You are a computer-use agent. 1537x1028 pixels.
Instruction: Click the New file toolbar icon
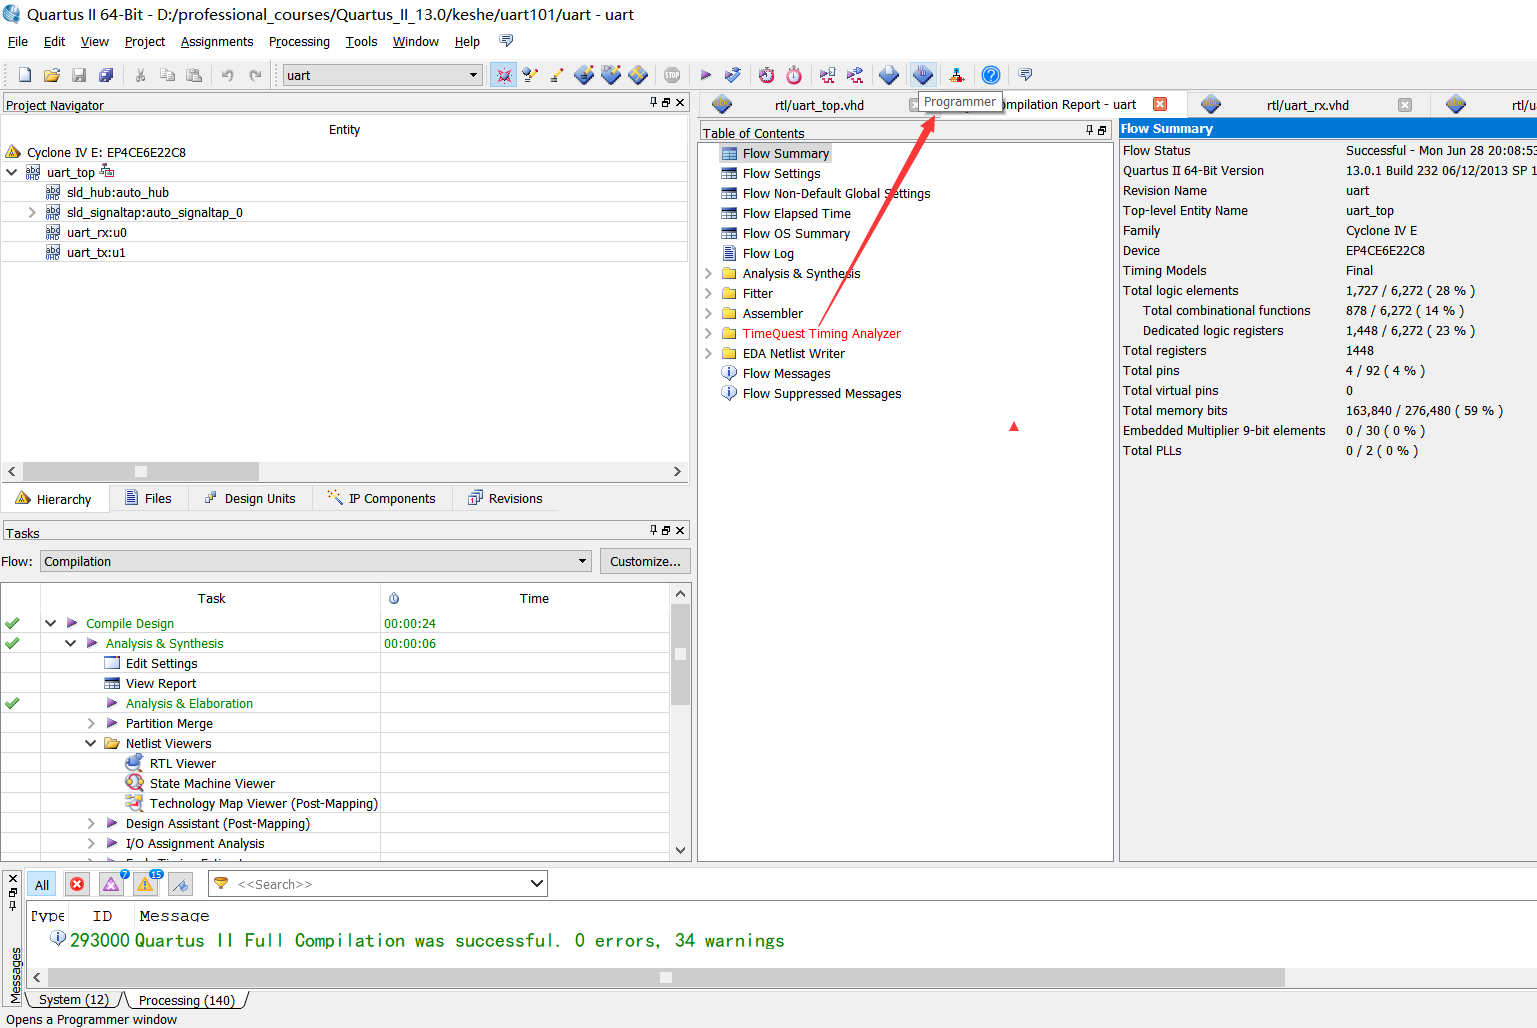pos(25,75)
